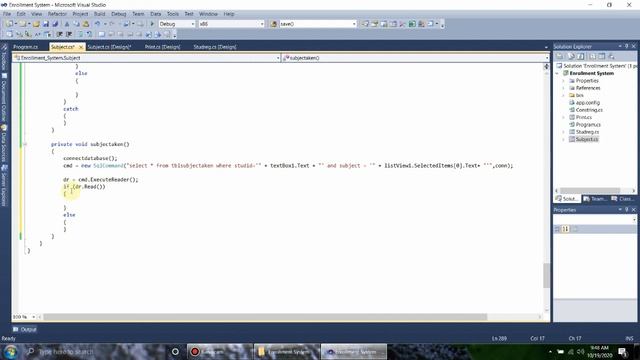Open the Debug menu
This screenshot has width=640, height=360.
[x=119, y=14]
